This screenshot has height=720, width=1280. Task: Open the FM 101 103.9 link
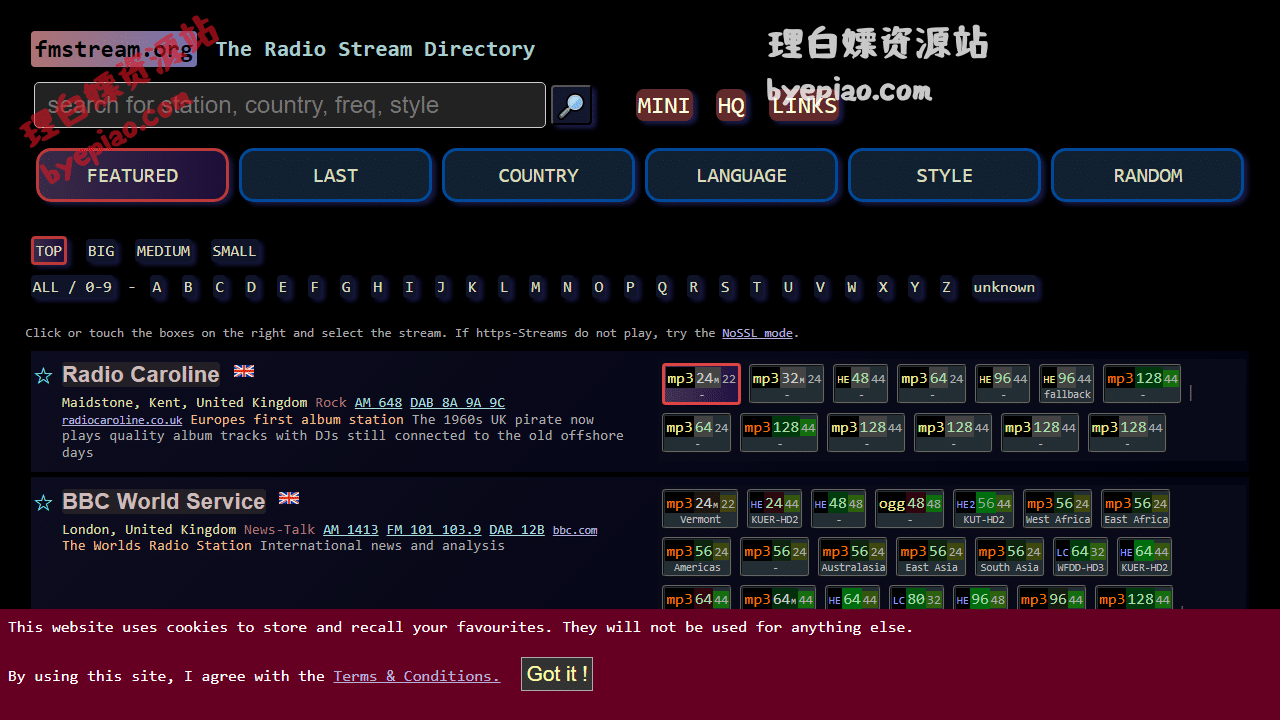point(434,530)
